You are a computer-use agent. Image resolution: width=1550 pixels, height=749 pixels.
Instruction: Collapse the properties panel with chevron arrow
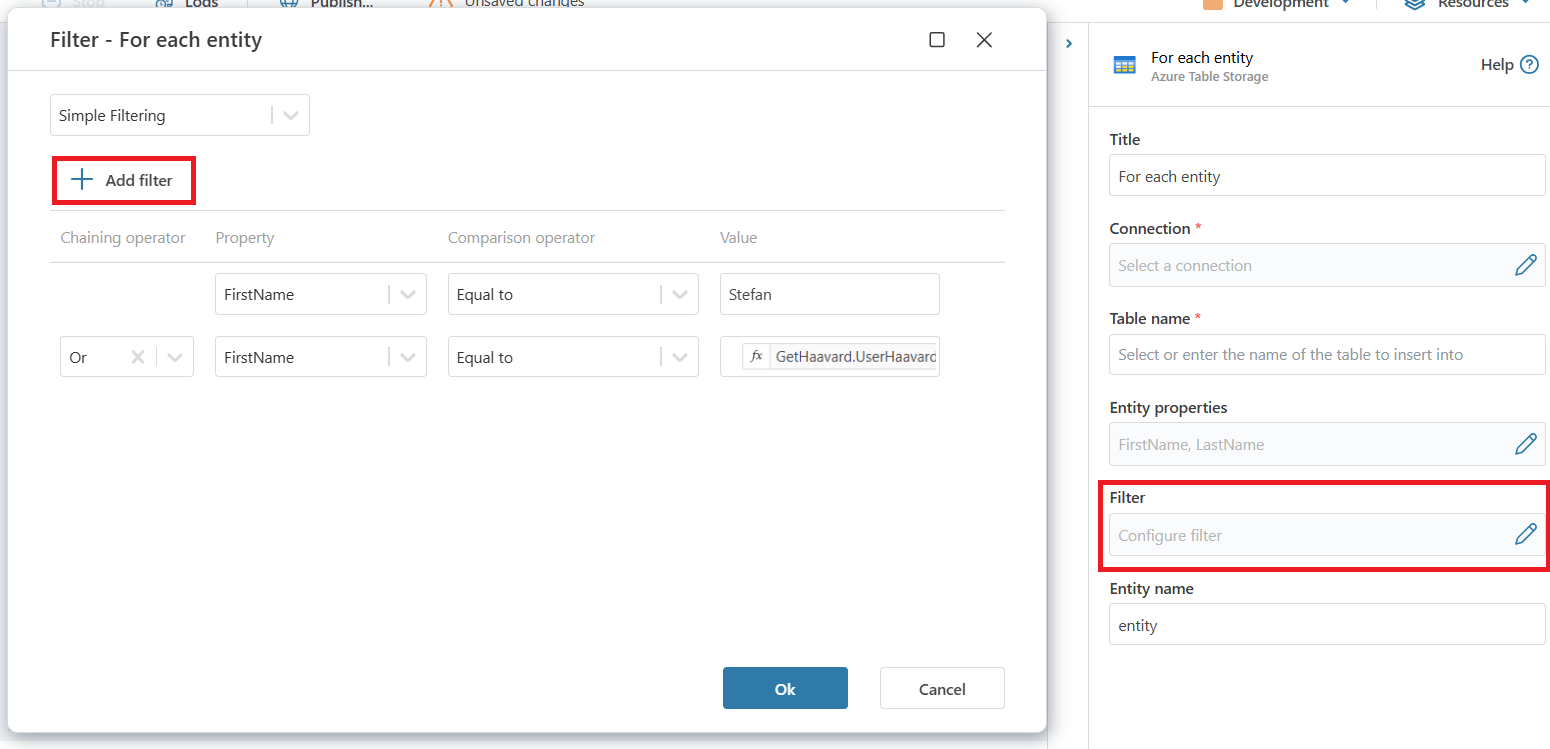coord(1068,44)
